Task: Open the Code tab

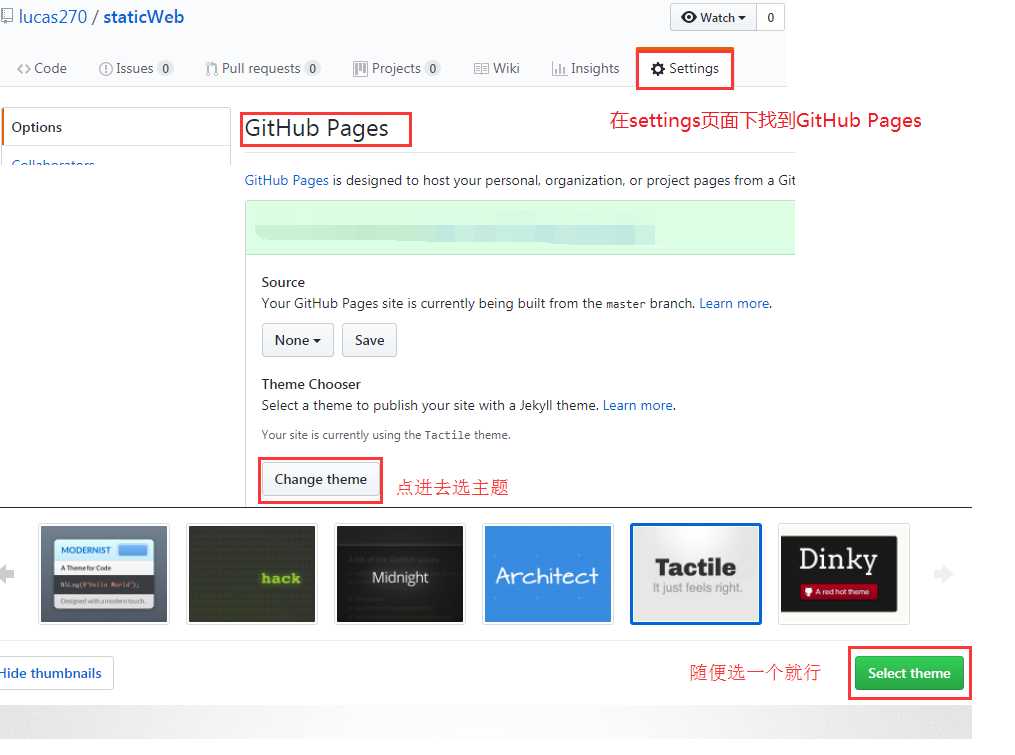Action: coord(41,69)
